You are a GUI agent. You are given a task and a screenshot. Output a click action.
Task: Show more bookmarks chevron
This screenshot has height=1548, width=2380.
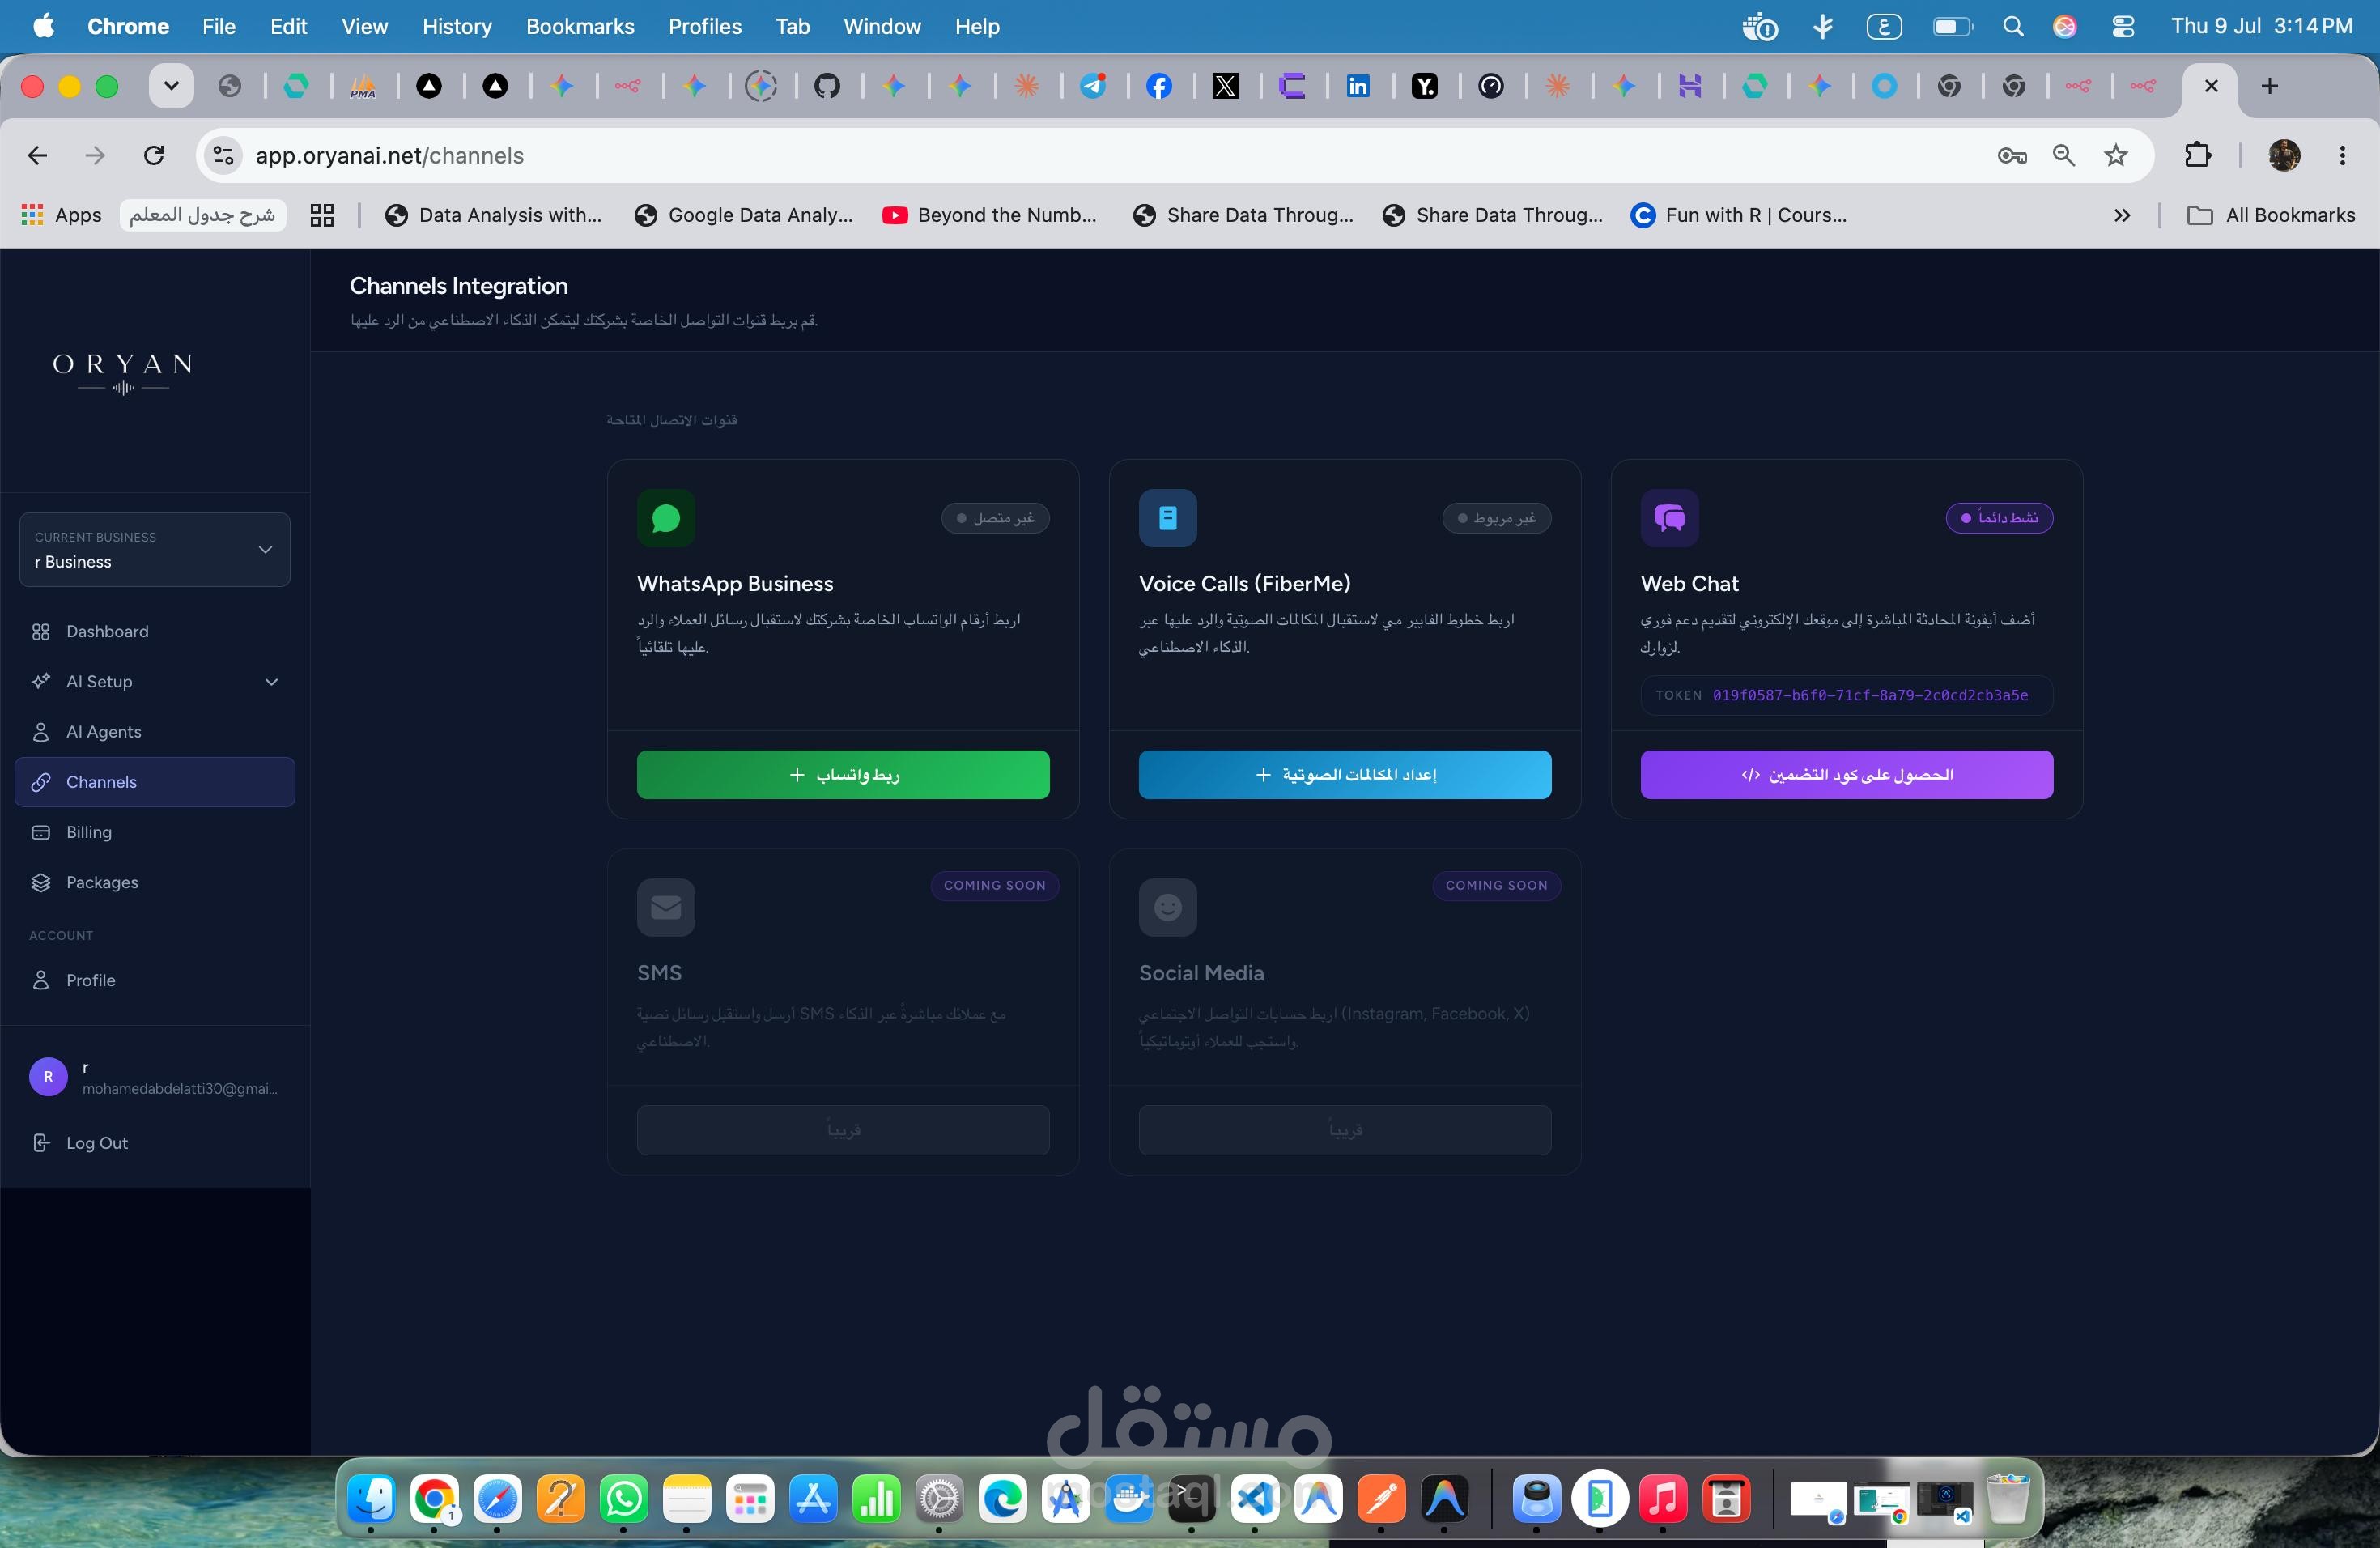[2122, 215]
